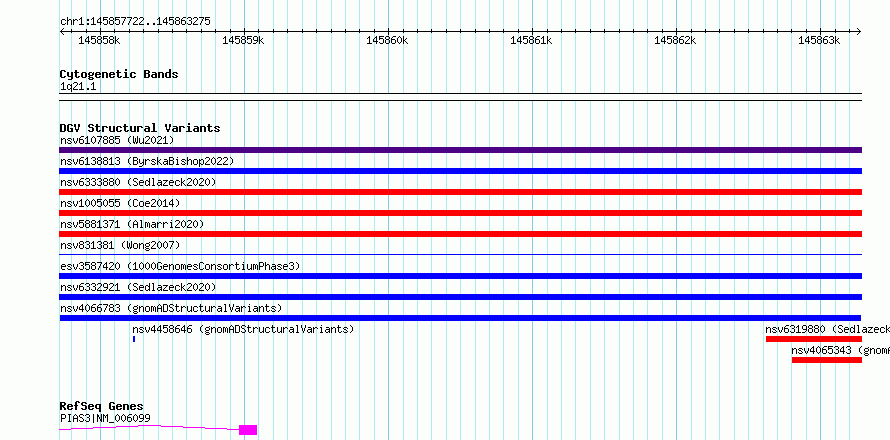Click the thin blue nsv831381 Wong2007 line
890x440 pixels.
(x=460, y=254)
